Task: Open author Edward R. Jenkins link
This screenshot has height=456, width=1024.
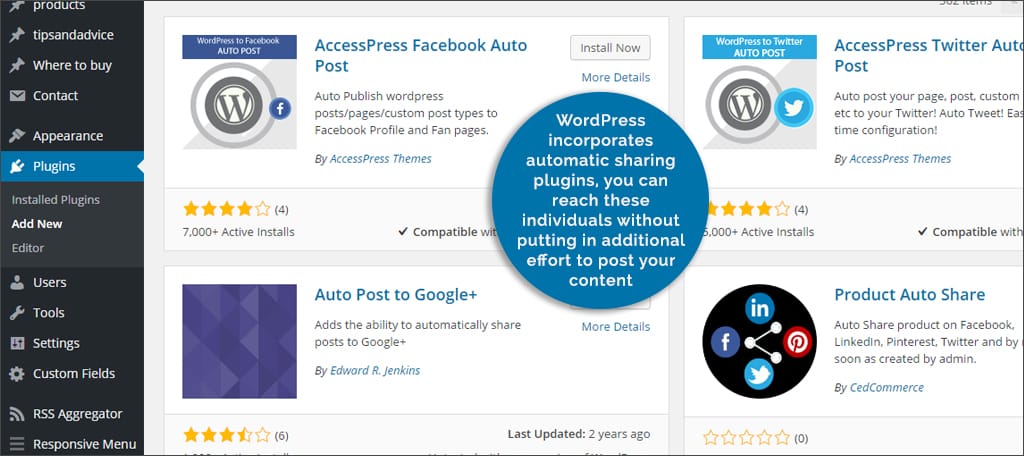Action: coord(375,370)
